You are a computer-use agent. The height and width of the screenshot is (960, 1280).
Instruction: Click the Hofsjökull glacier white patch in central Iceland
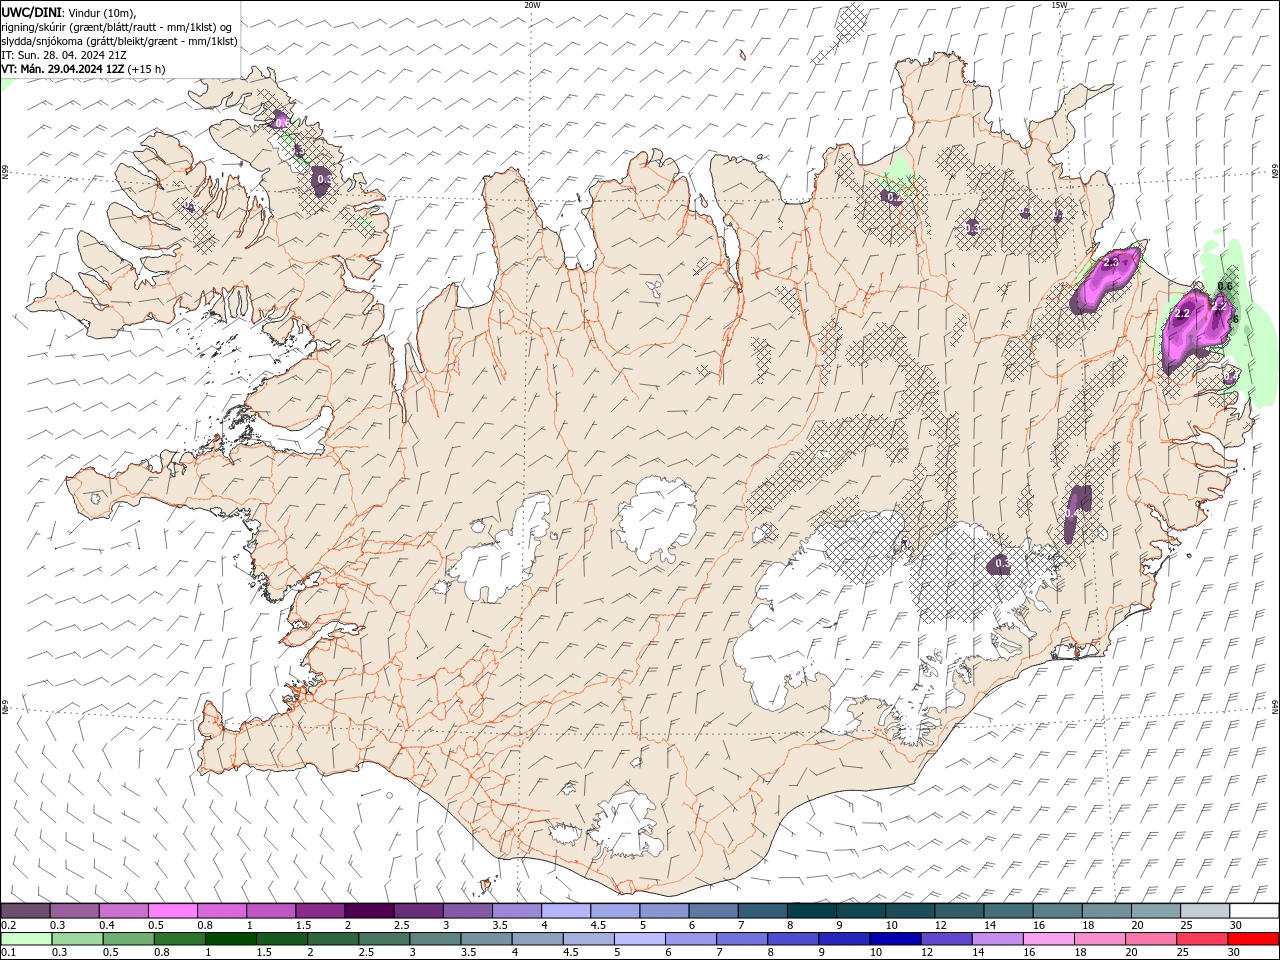pyautogui.click(x=657, y=519)
